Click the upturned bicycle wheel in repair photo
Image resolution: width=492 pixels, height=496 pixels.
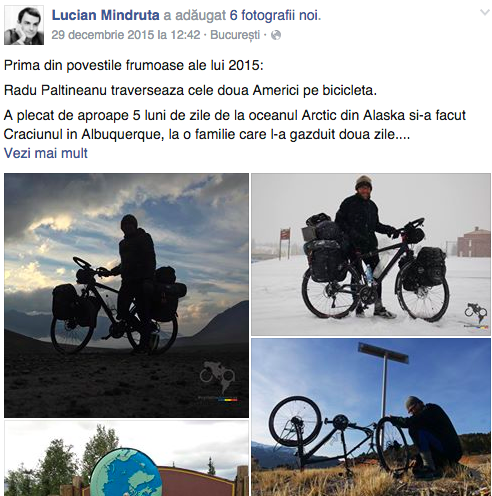295,421
